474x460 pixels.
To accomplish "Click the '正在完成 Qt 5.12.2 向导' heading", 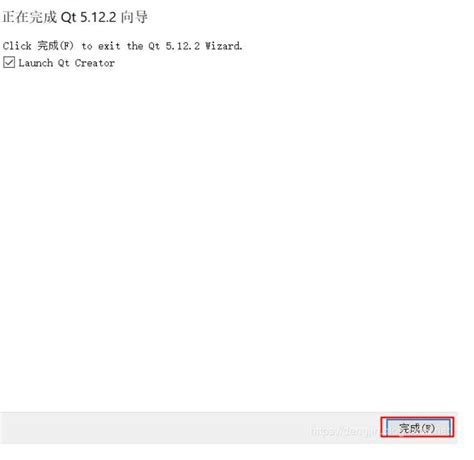I will coord(75,17).
